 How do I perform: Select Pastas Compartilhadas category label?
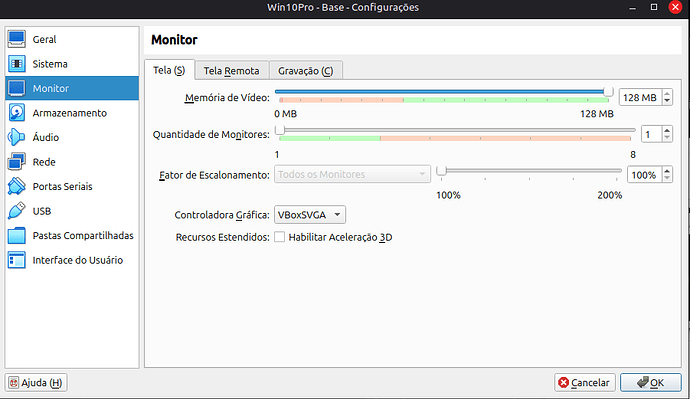click(x=83, y=236)
